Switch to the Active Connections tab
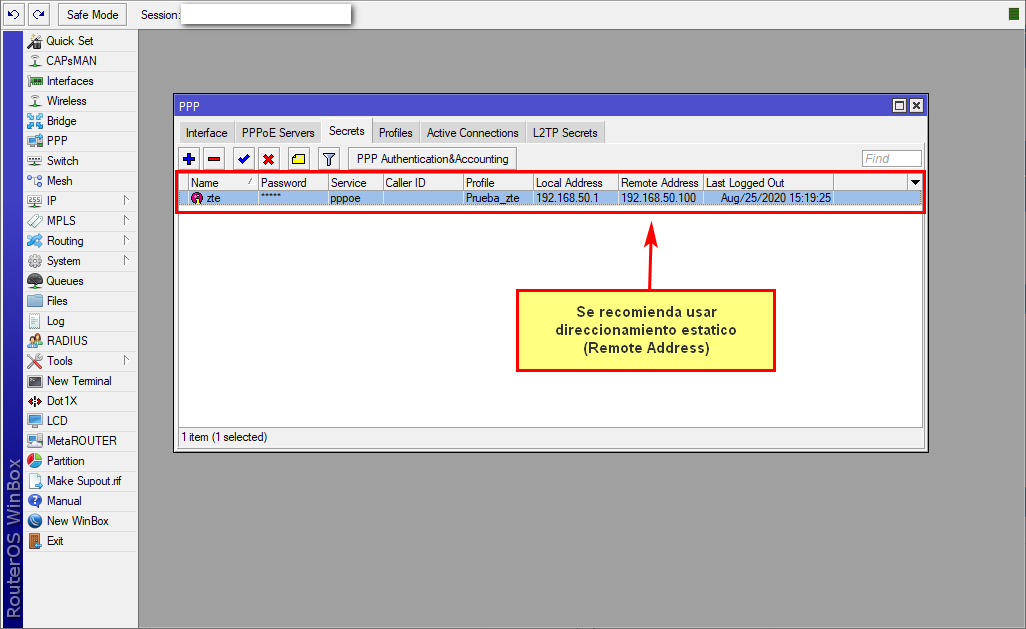Screen dimensions: 1026x629 pyautogui.click(x=472, y=133)
